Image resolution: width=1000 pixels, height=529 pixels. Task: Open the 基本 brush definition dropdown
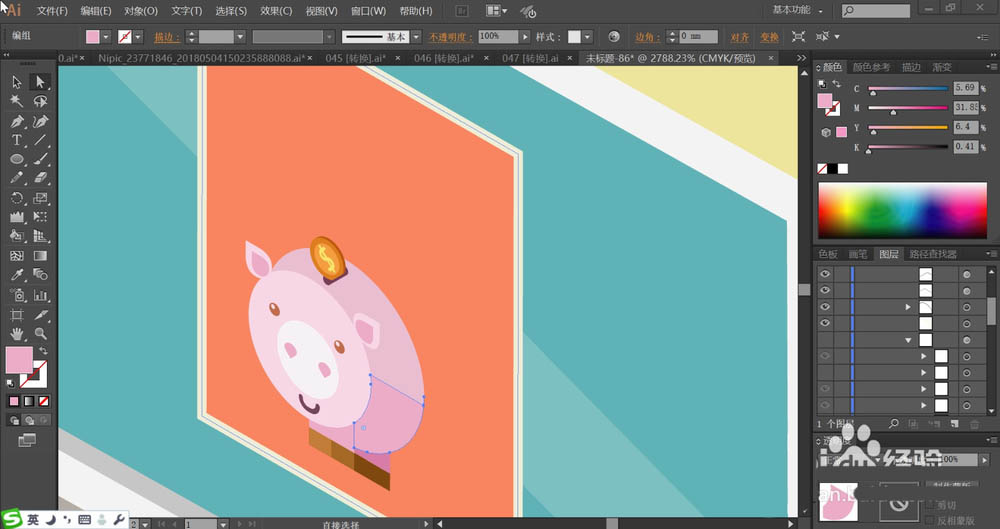pos(416,37)
